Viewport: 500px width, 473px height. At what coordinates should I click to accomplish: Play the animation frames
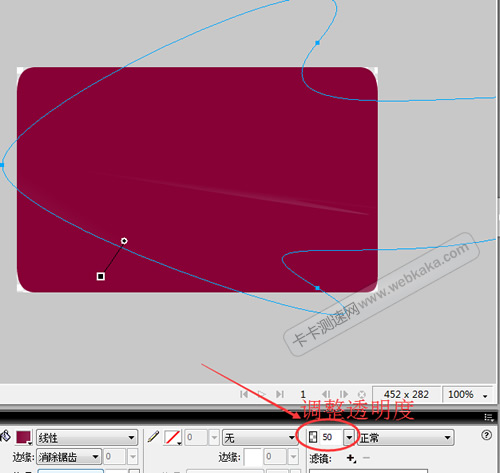coord(262,394)
